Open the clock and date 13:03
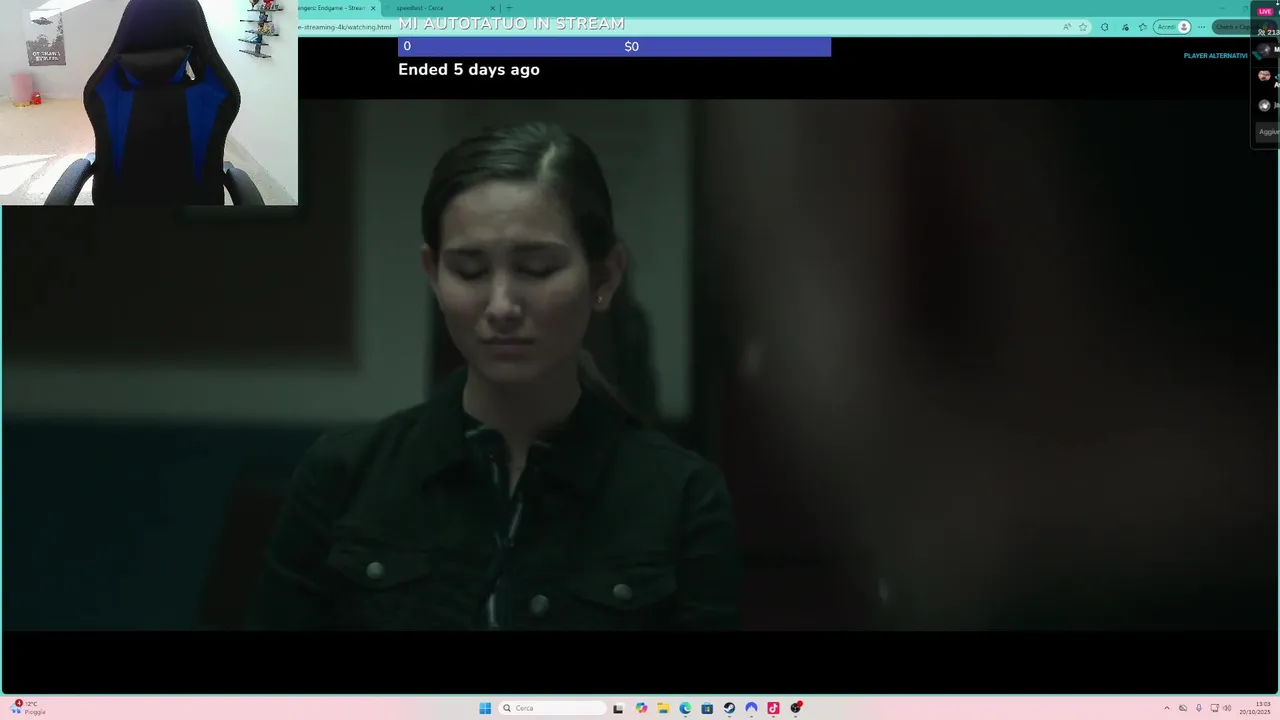This screenshot has width=1280, height=720. (x=1255, y=708)
